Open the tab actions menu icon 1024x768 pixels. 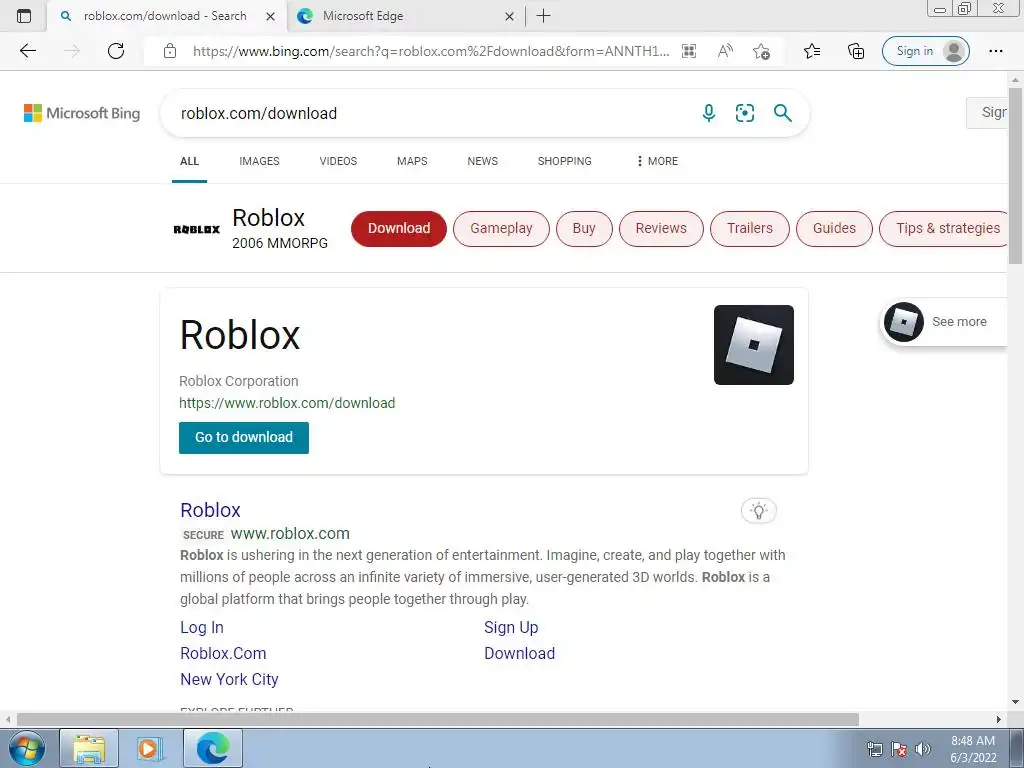coord(24,16)
